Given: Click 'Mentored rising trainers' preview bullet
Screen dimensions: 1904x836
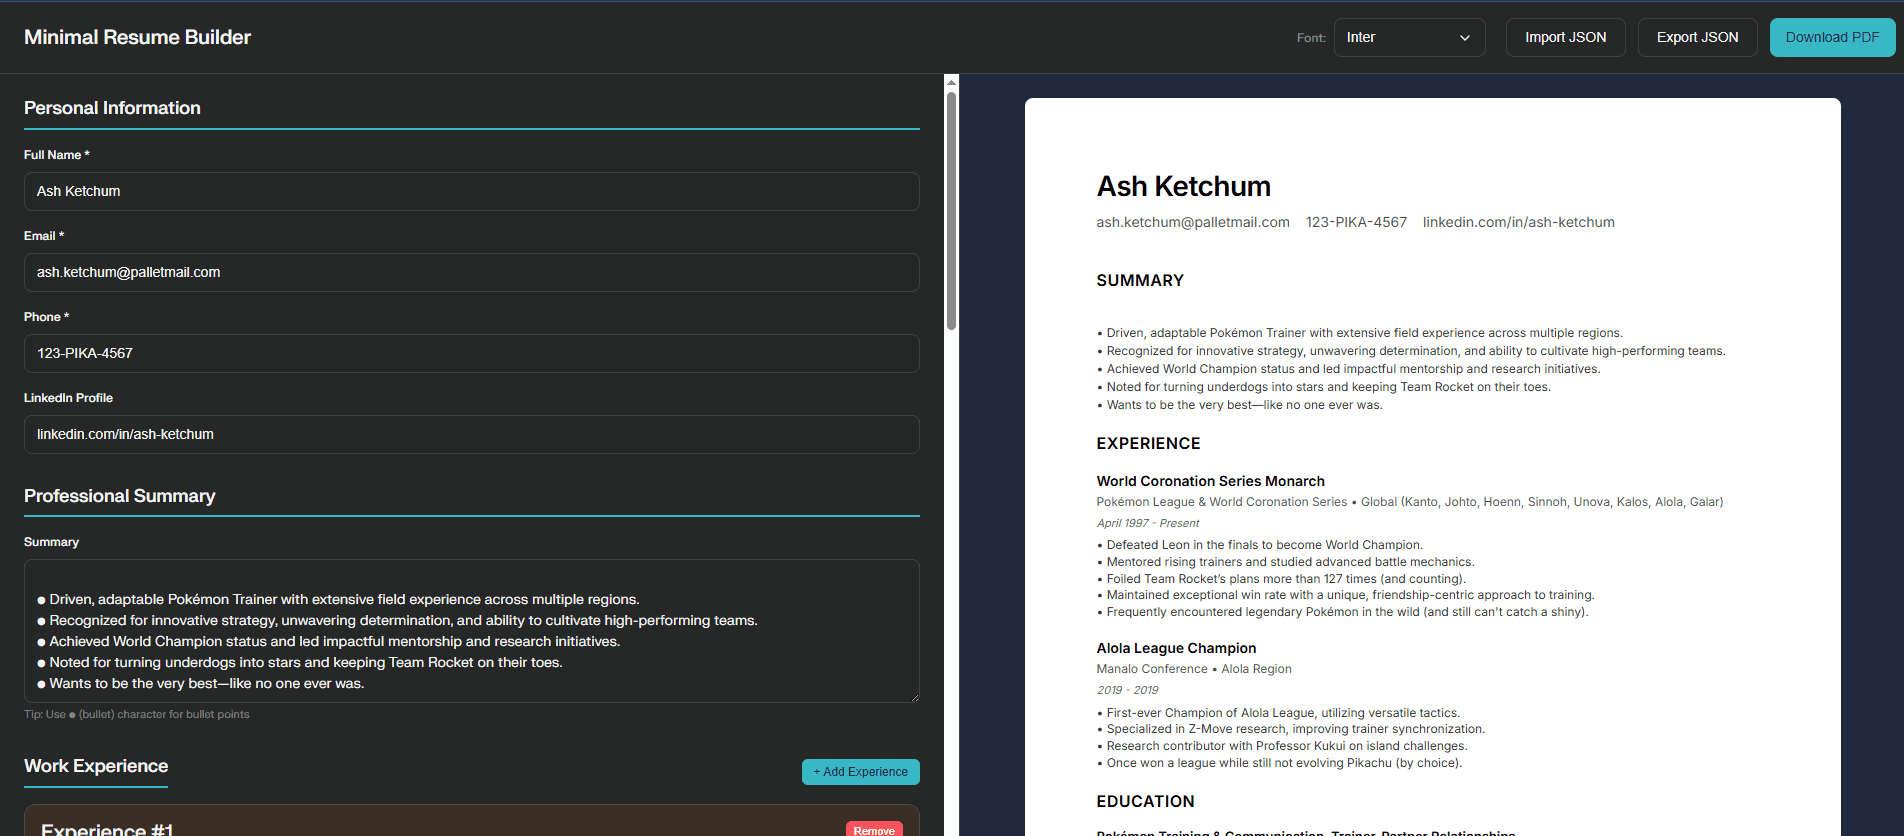Looking at the screenshot, I should (1286, 562).
